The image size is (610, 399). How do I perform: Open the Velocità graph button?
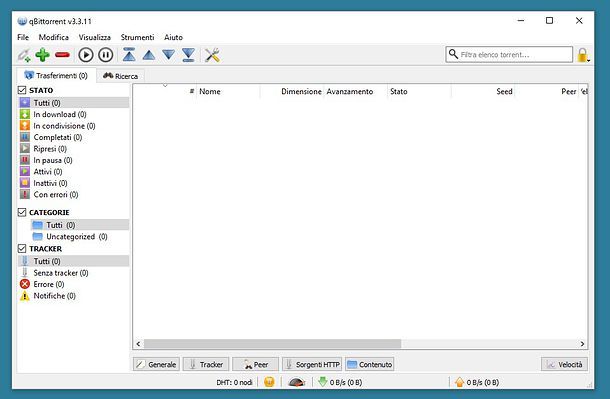[x=564, y=364]
